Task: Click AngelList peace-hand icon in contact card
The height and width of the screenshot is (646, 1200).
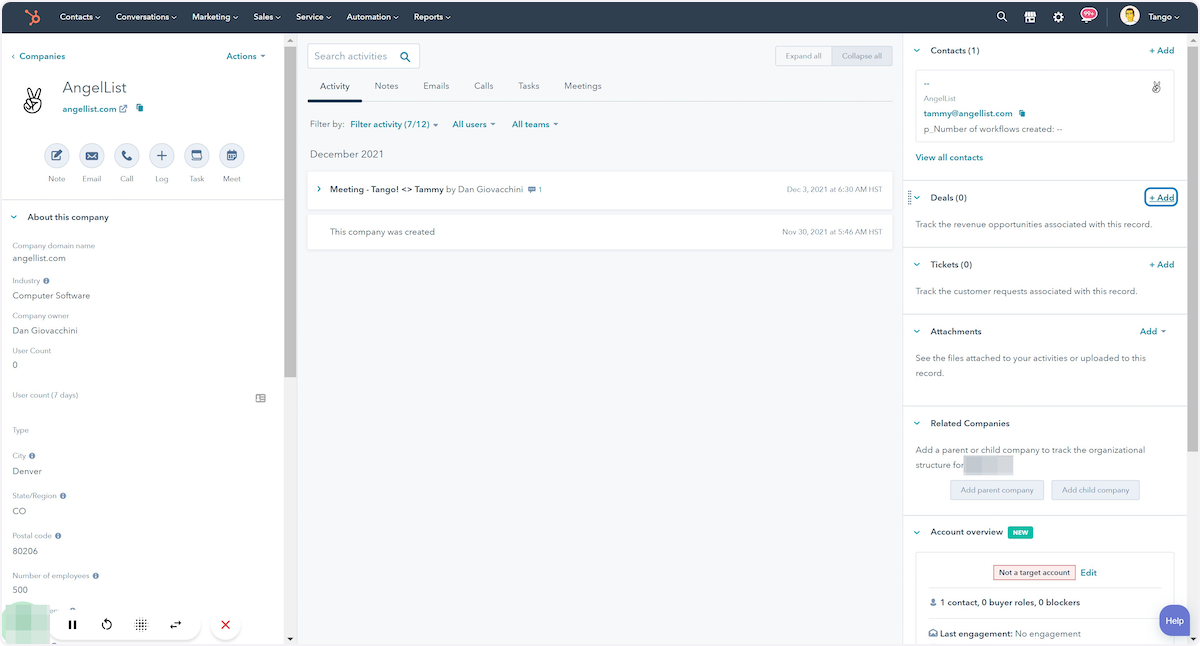Action: 1156,87
